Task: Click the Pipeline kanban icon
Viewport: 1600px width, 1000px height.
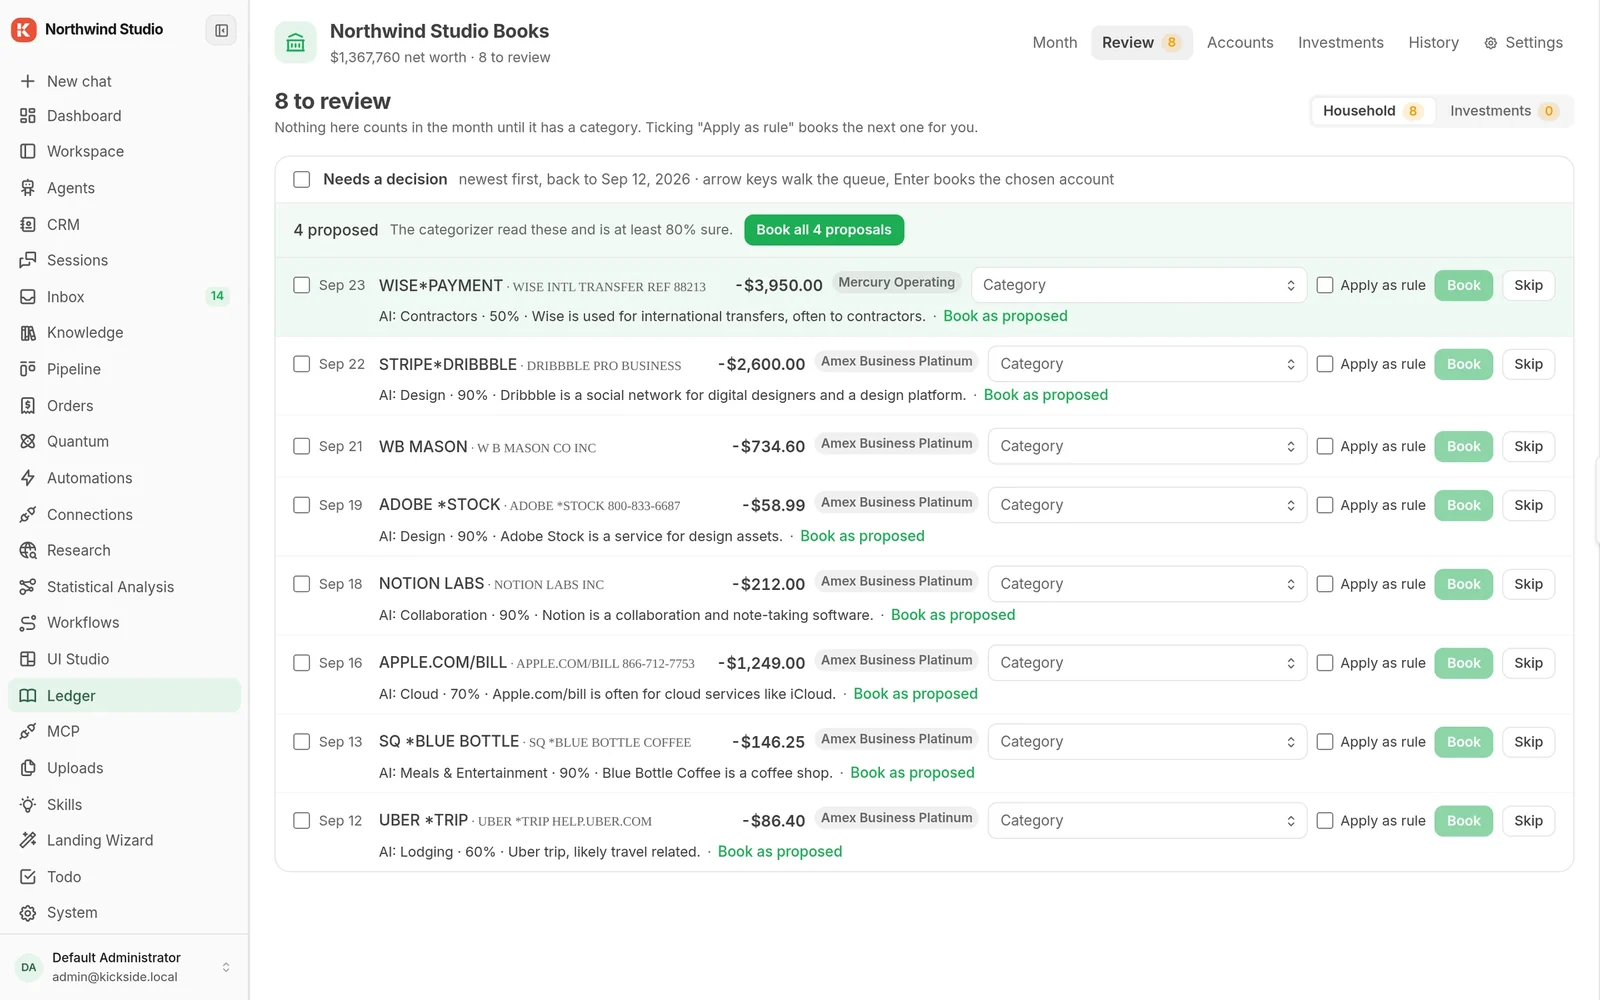Action: click(28, 369)
